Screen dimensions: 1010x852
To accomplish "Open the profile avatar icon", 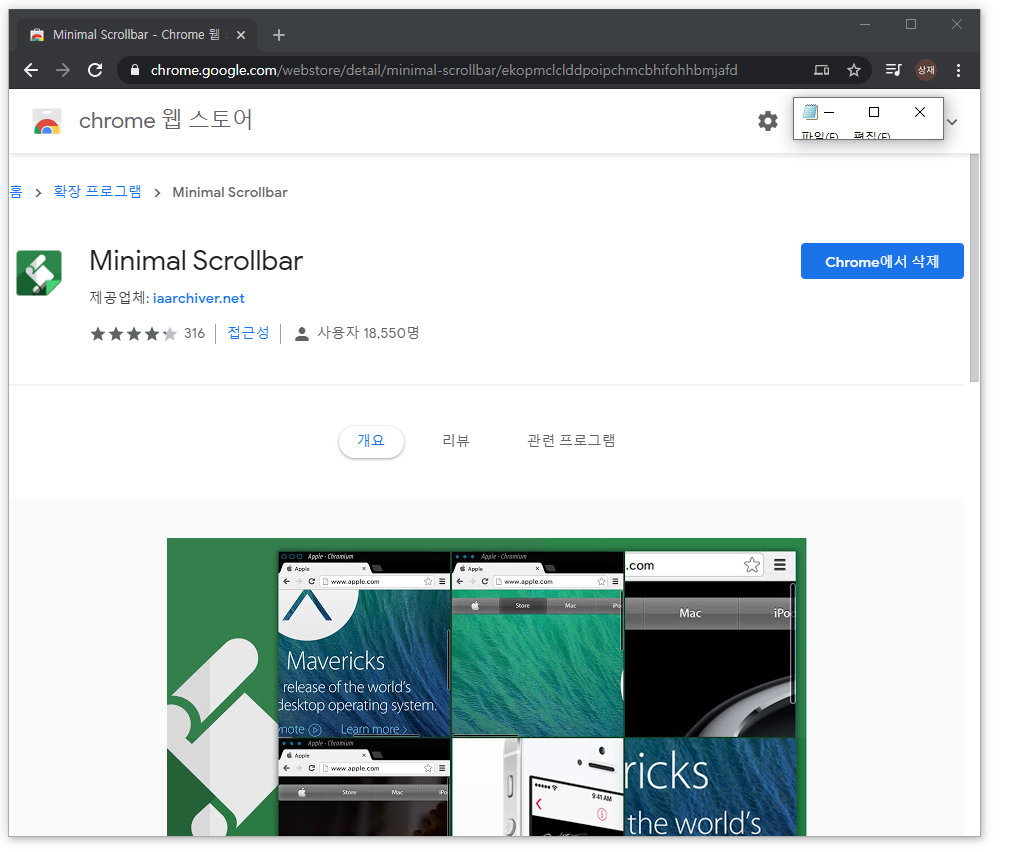I will coord(926,70).
